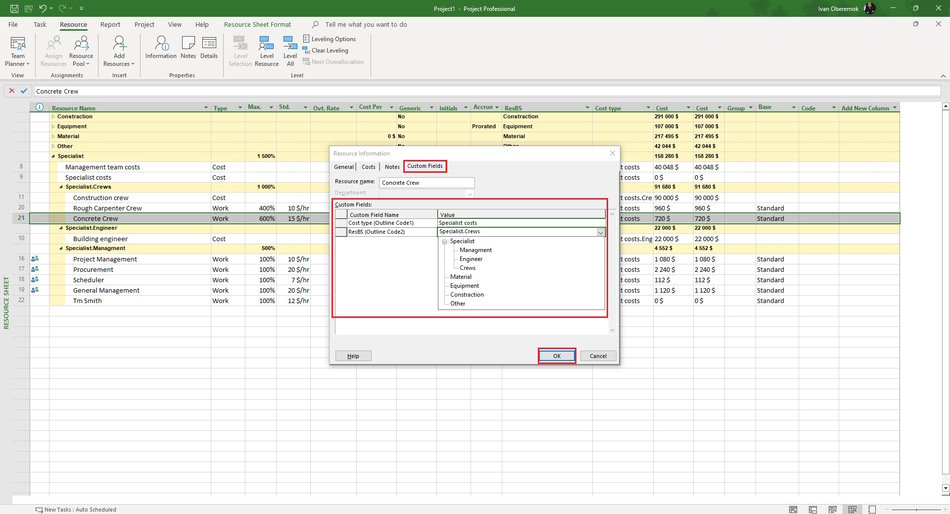Select Other in the ResBS tree
Viewport: 950px width, 514px height.
coord(457,303)
